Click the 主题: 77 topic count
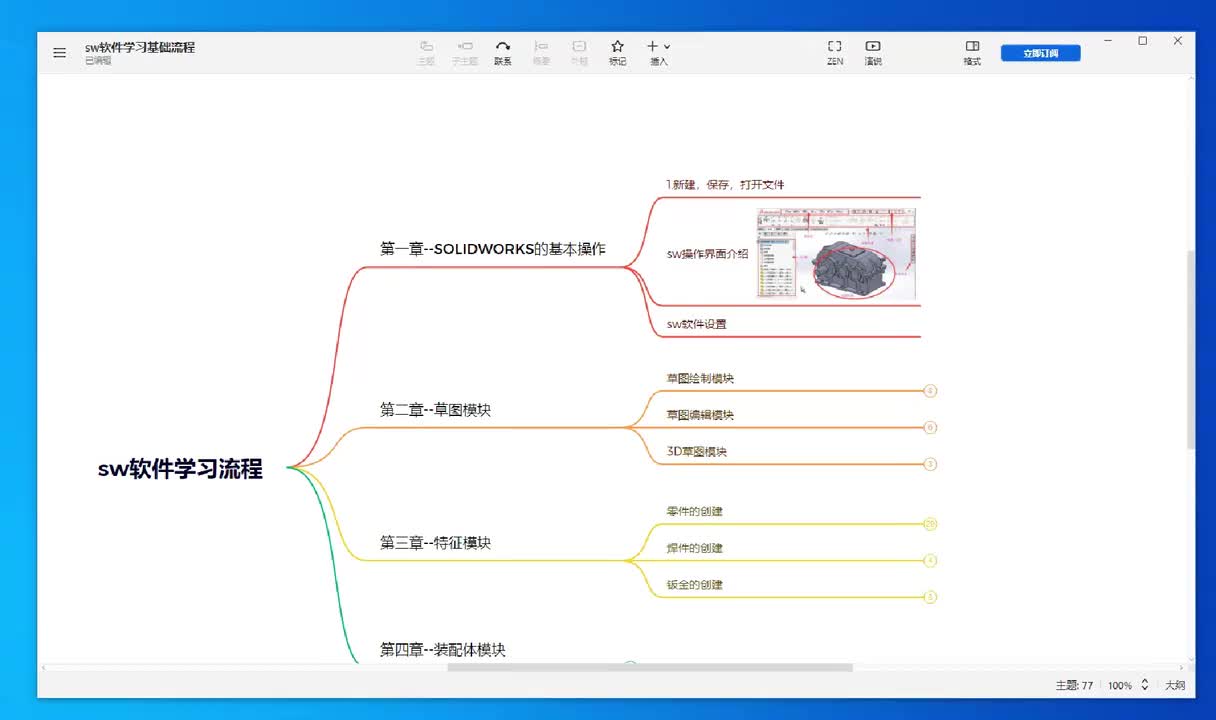The image size is (1216, 720). coord(1074,686)
